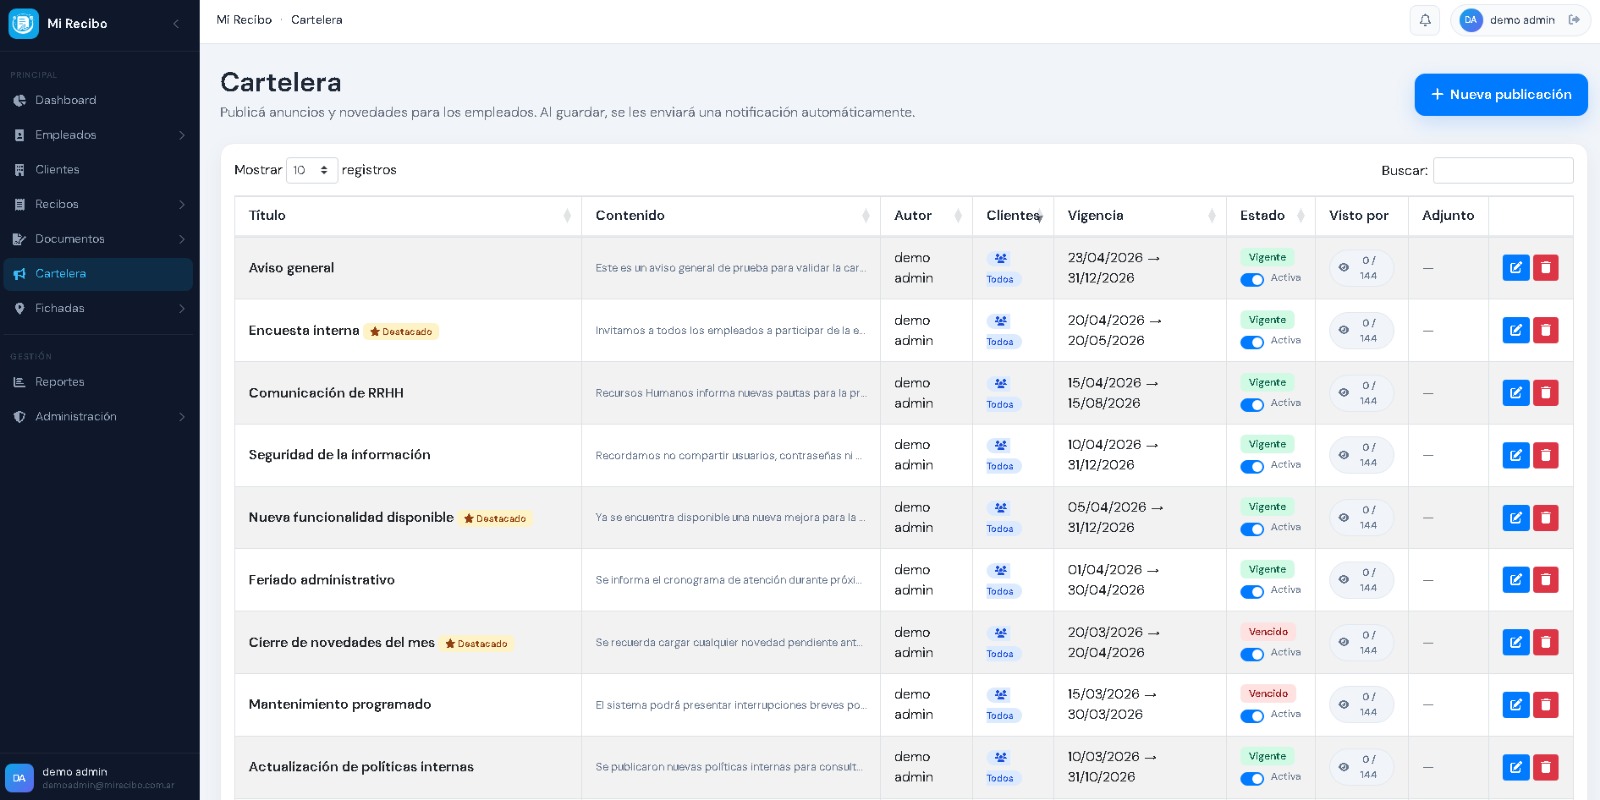This screenshot has width=1600, height=800.
Task: Toggle Activa switch on Cierre de novedades
Action: pos(1252,655)
